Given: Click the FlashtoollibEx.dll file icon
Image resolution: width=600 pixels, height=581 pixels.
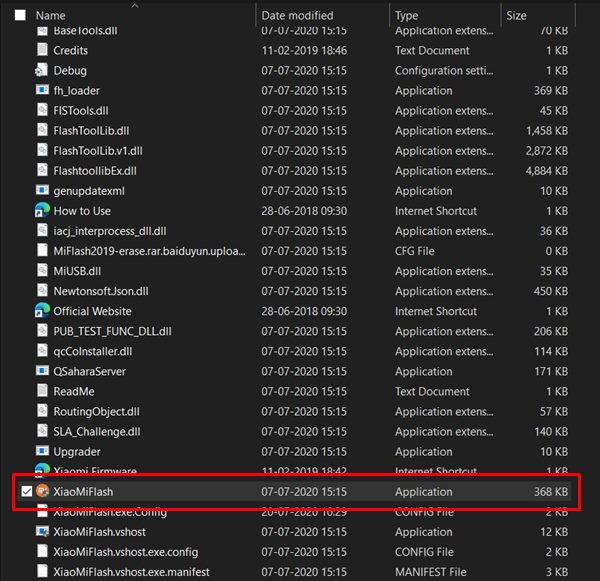Looking at the screenshot, I should click(42, 170).
